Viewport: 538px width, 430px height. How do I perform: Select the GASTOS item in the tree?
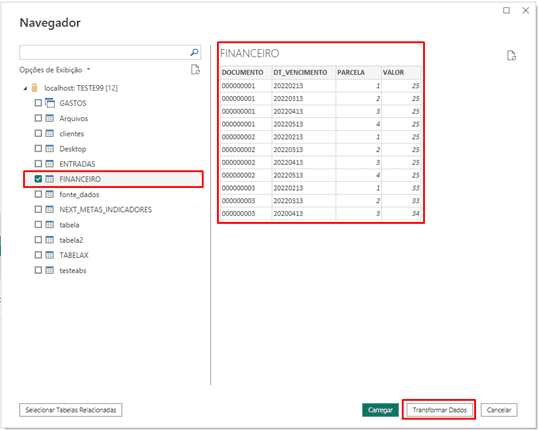tap(73, 103)
